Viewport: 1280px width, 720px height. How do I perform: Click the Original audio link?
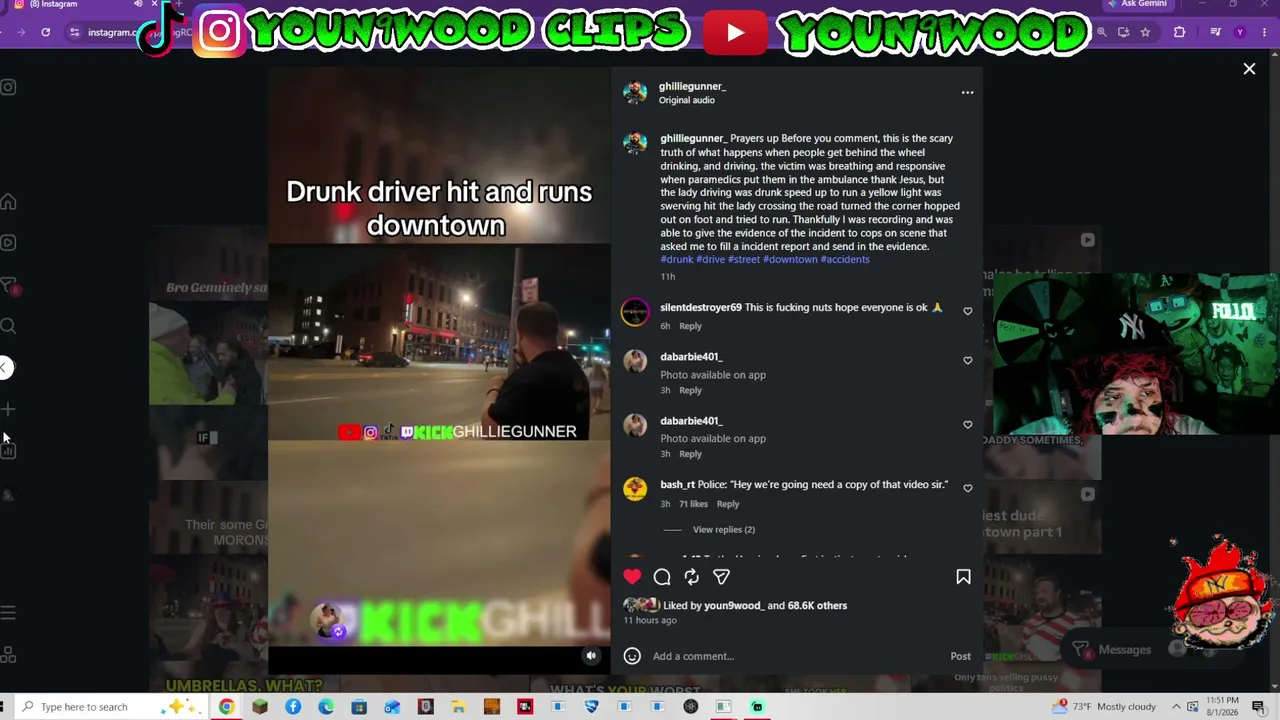tap(686, 101)
